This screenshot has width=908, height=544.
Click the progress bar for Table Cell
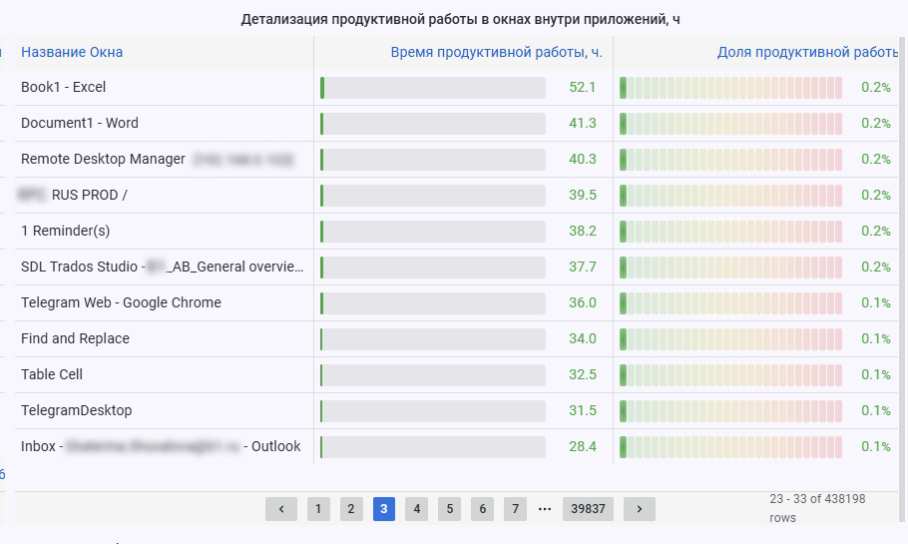click(x=433, y=374)
